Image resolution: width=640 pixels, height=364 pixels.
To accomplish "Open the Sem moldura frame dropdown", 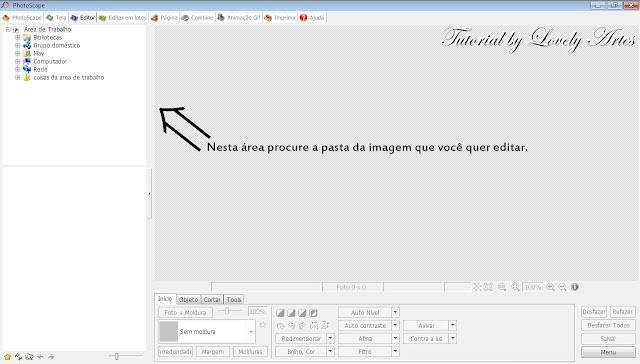I will pos(251,331).
